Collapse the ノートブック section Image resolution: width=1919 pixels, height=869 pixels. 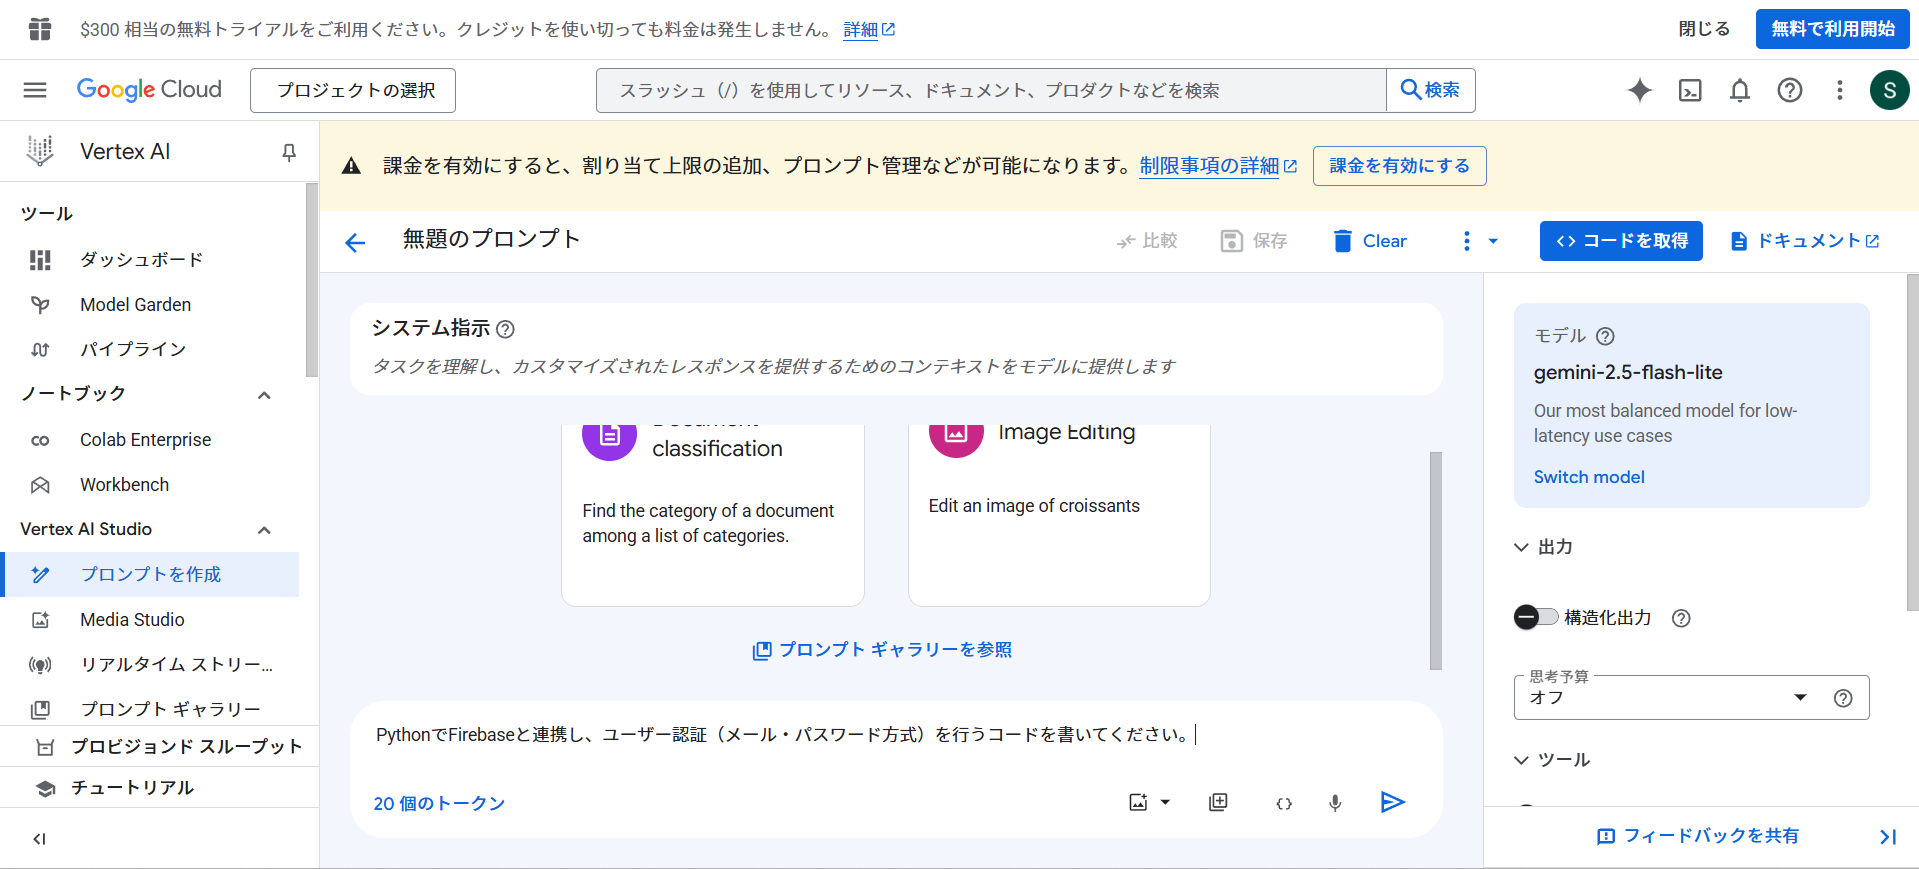(264, 395)
